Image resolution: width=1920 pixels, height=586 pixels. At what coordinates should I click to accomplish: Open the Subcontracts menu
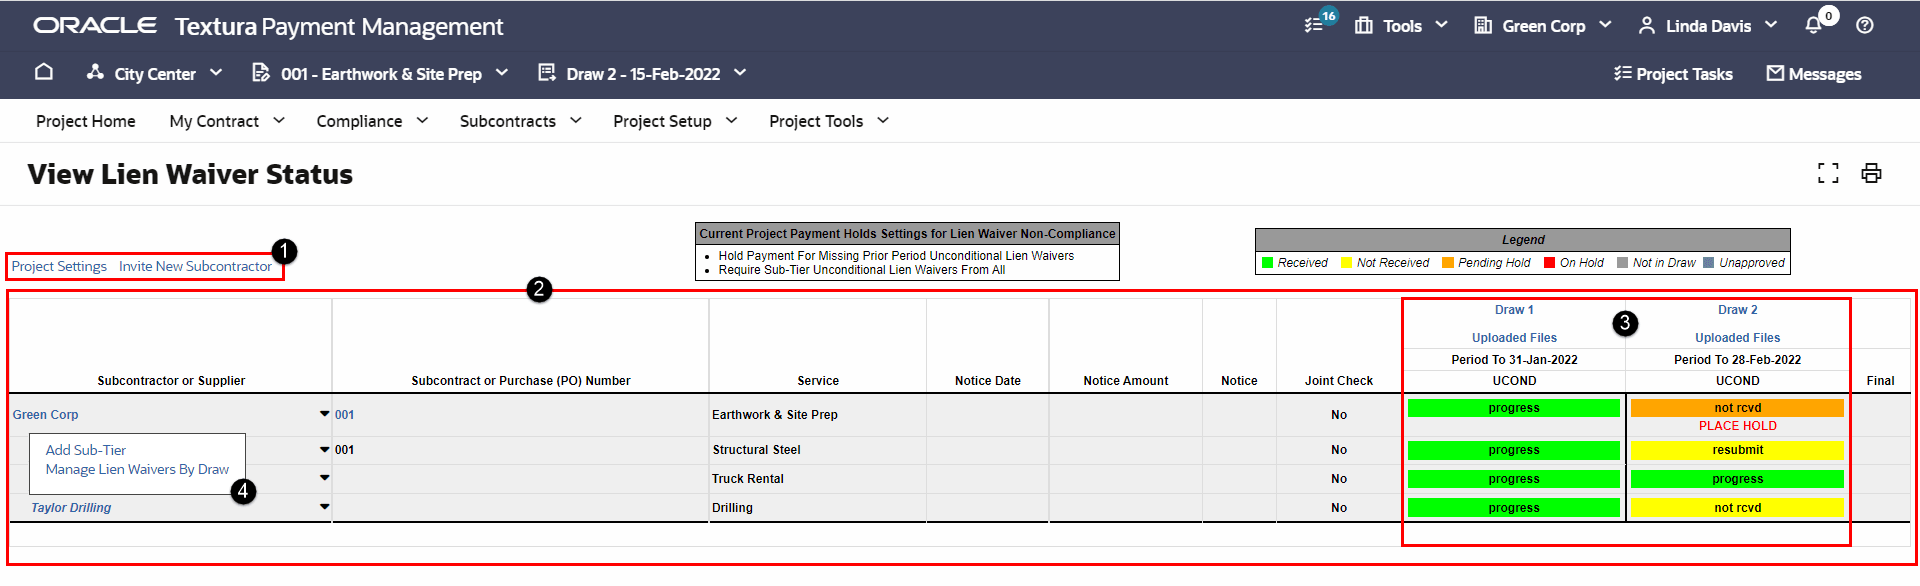pos(520,121)
